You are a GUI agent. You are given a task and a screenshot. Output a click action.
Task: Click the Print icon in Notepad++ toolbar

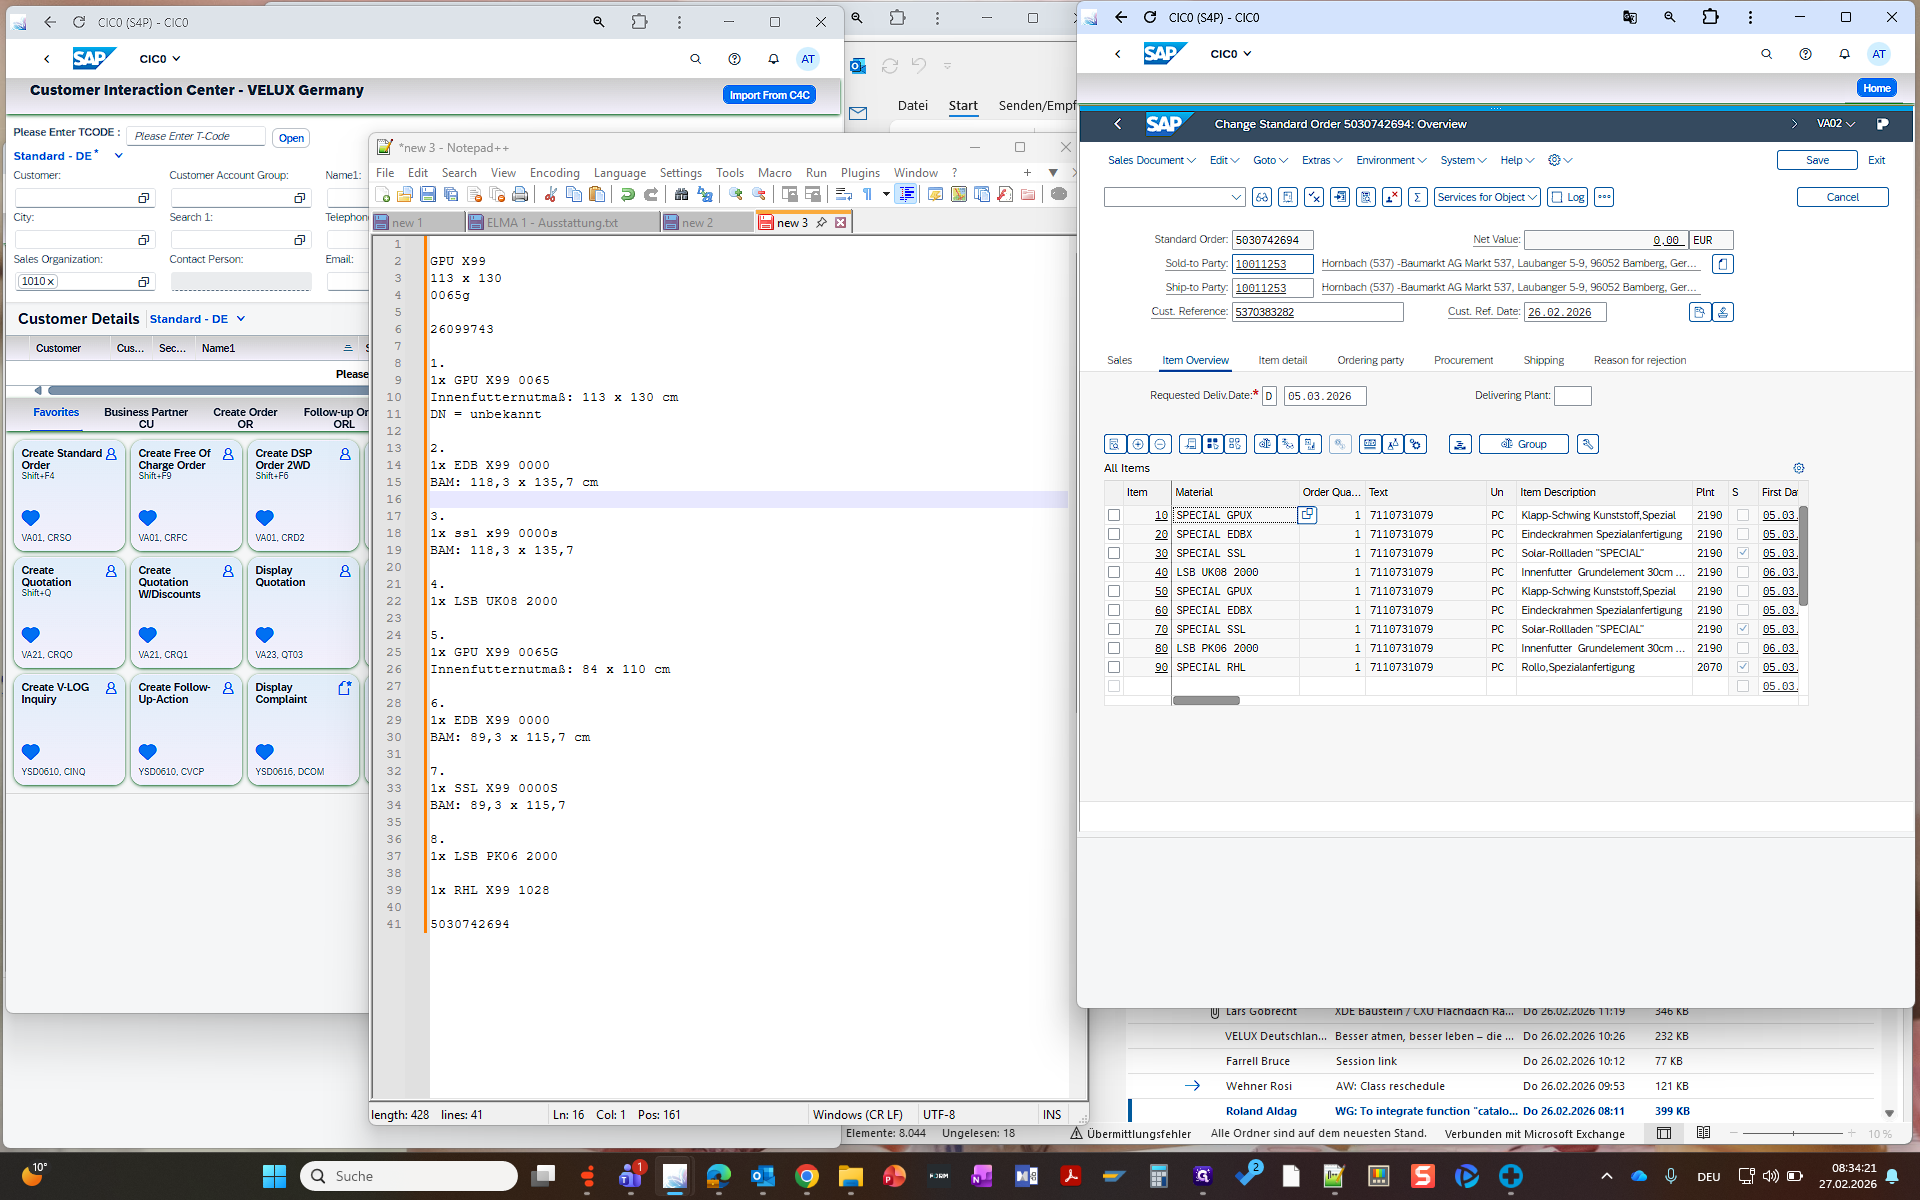click(x=520, y=194)
